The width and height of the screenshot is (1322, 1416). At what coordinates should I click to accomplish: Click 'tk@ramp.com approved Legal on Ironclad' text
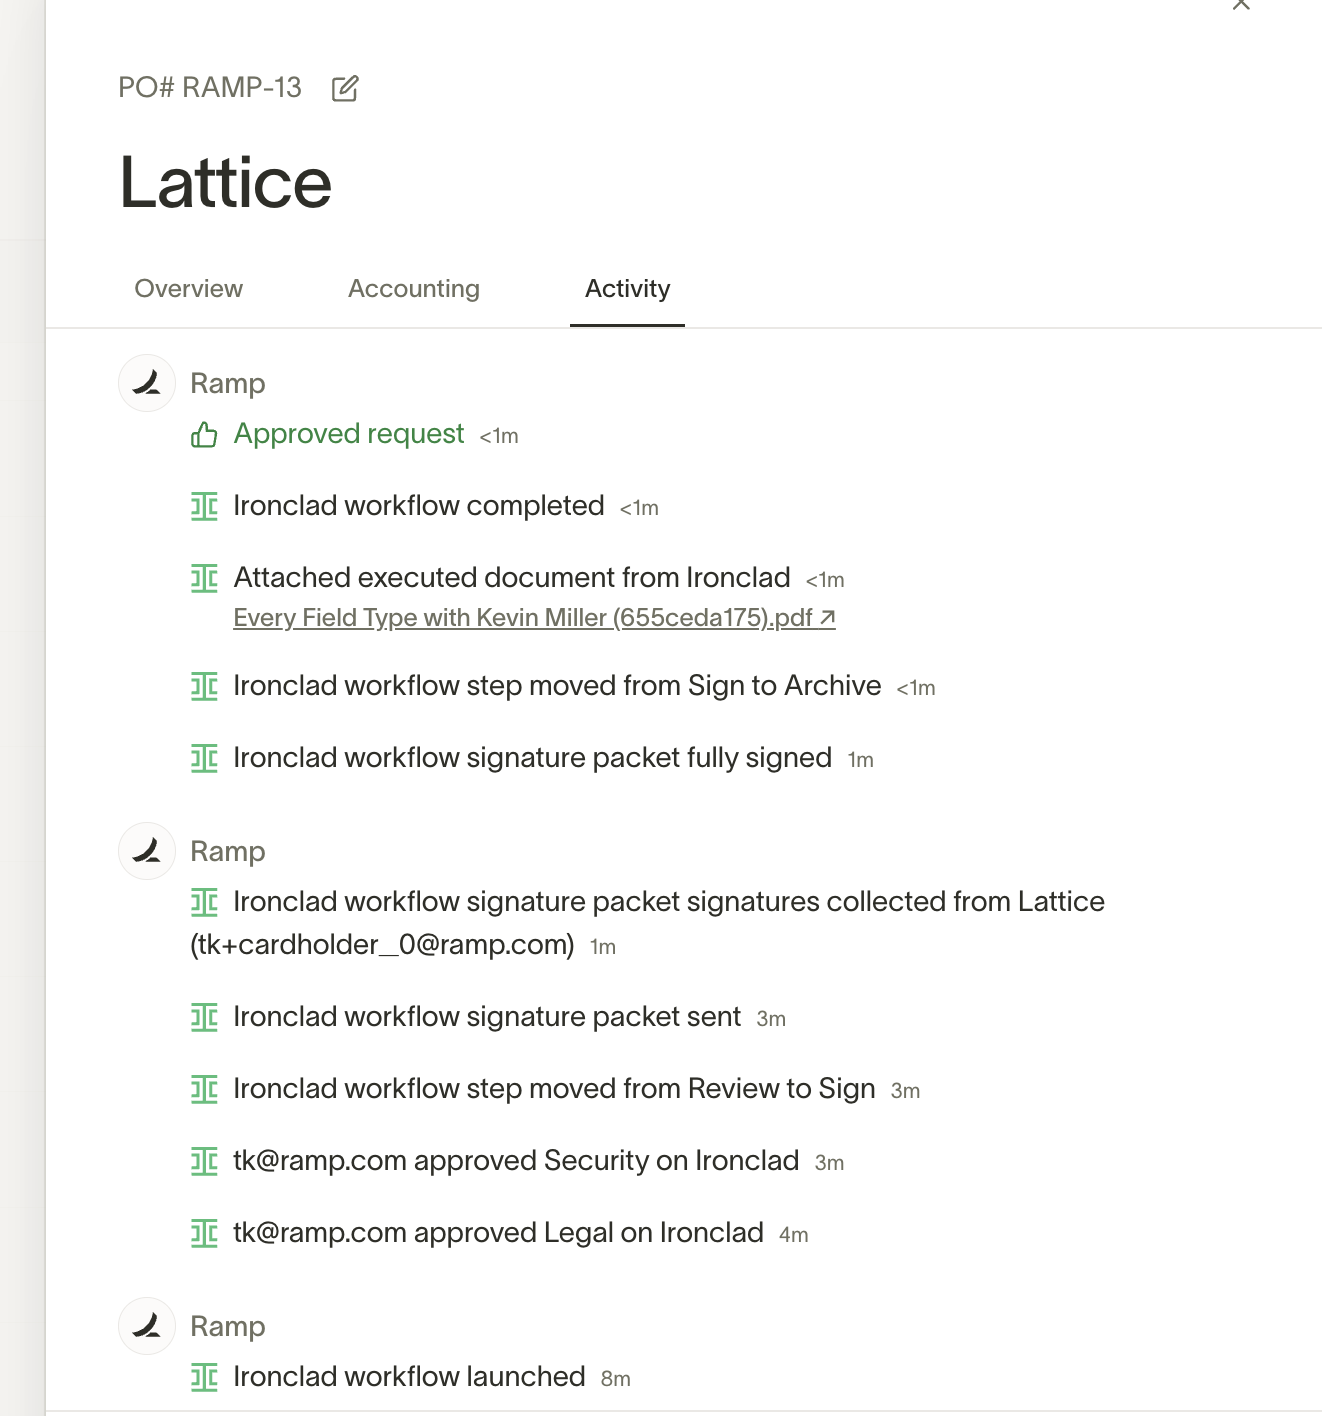click(498, 1233)
